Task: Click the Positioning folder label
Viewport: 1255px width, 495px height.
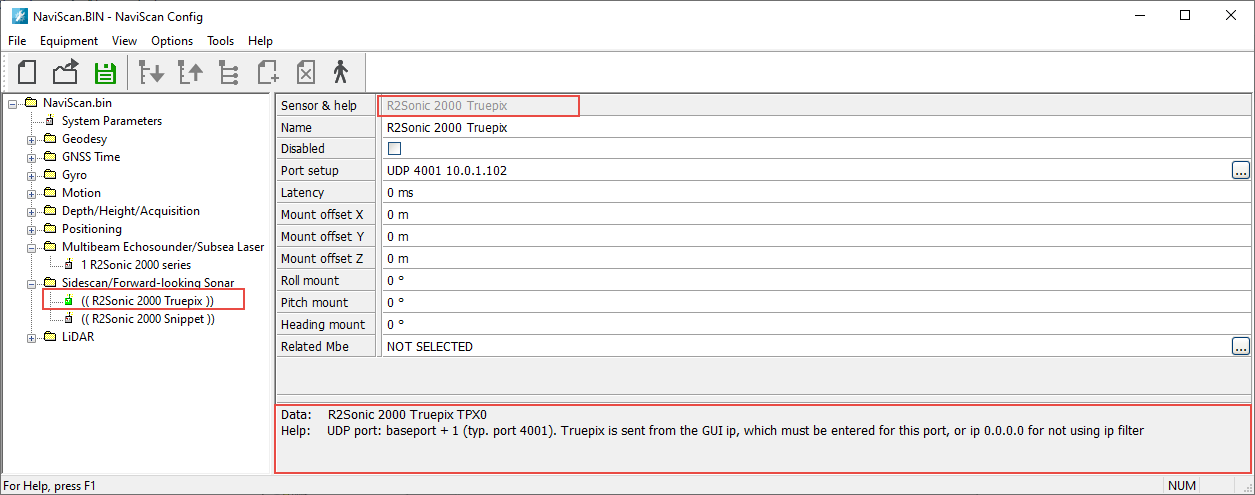Action: coord(92,229)
